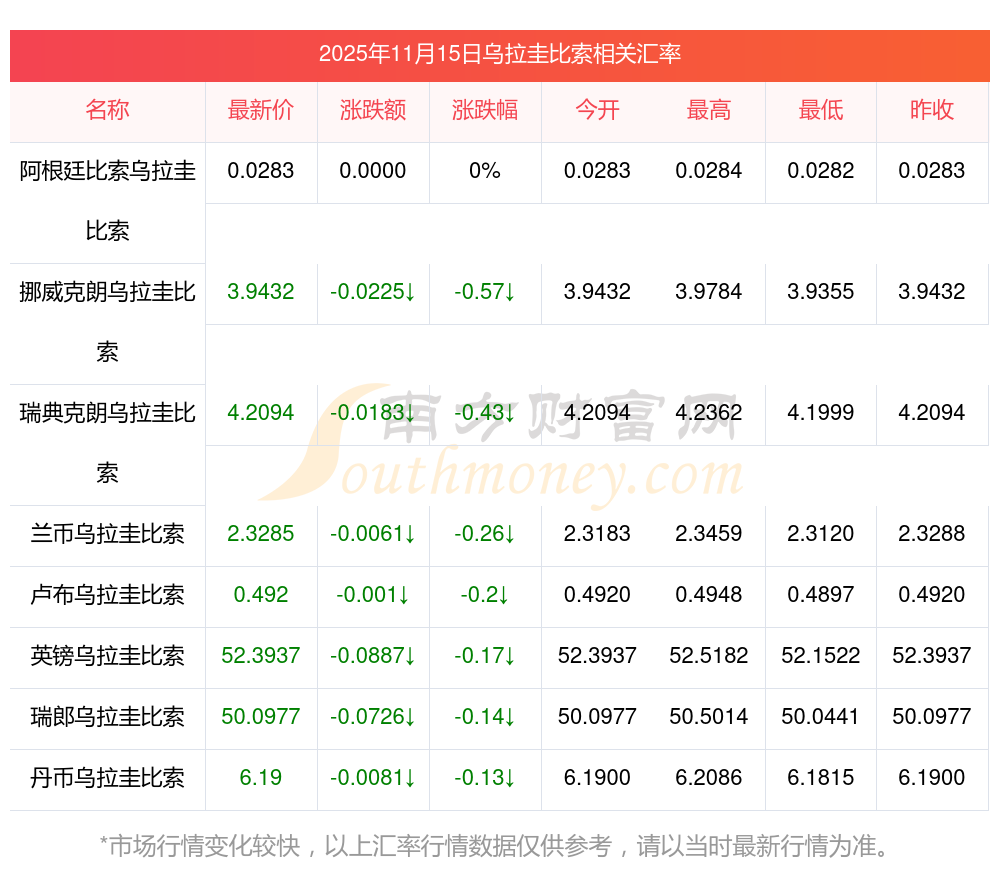The image size is (1000, 877).
Task: Click the 涨跌幅 column header
Action: click(x=485, y=111)
